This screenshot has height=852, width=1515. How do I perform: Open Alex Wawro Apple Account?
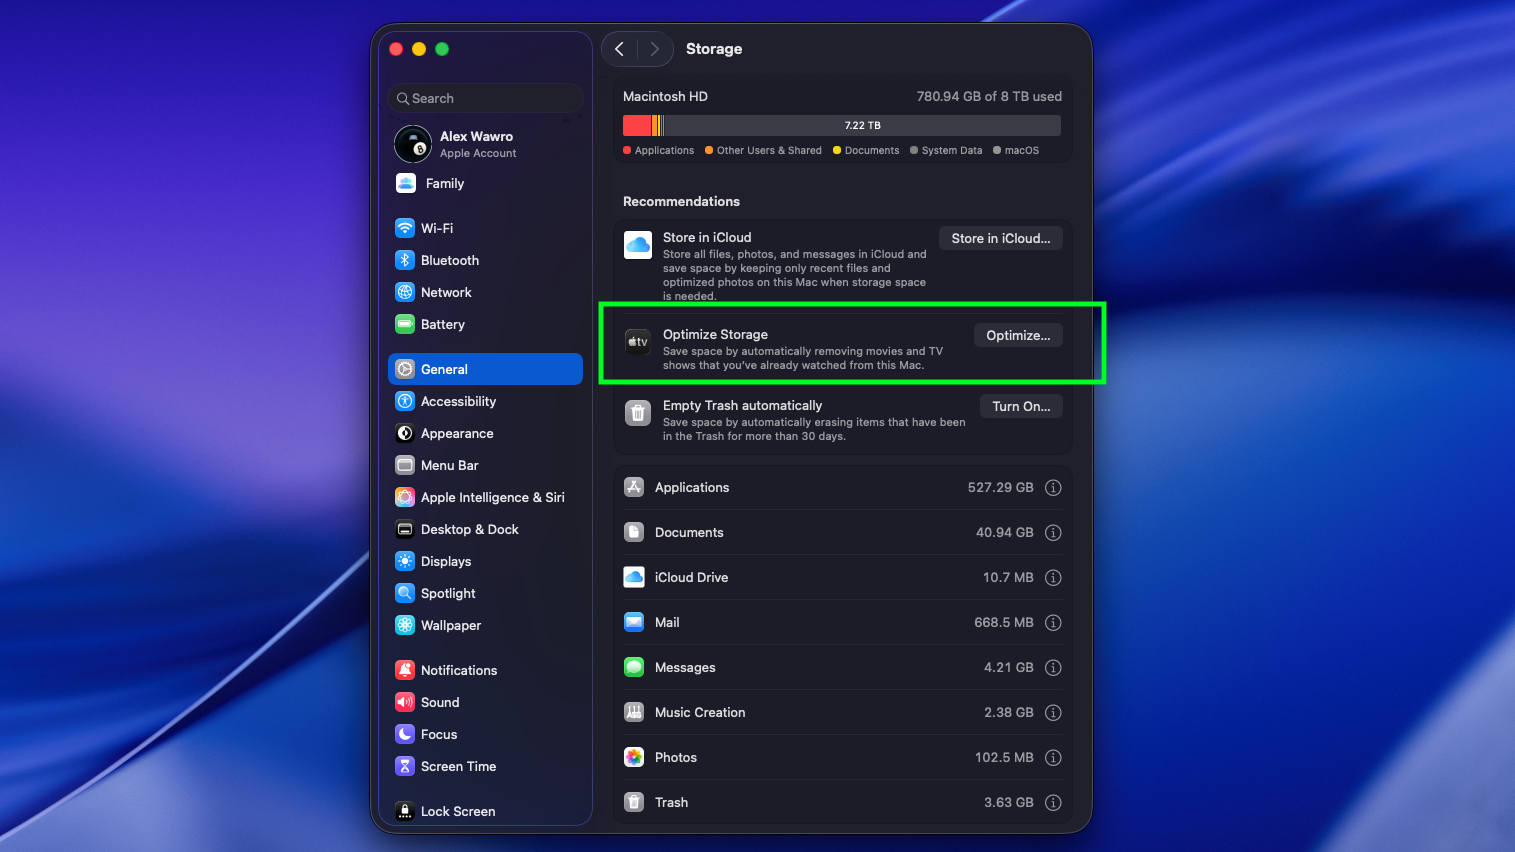[485, 144]
